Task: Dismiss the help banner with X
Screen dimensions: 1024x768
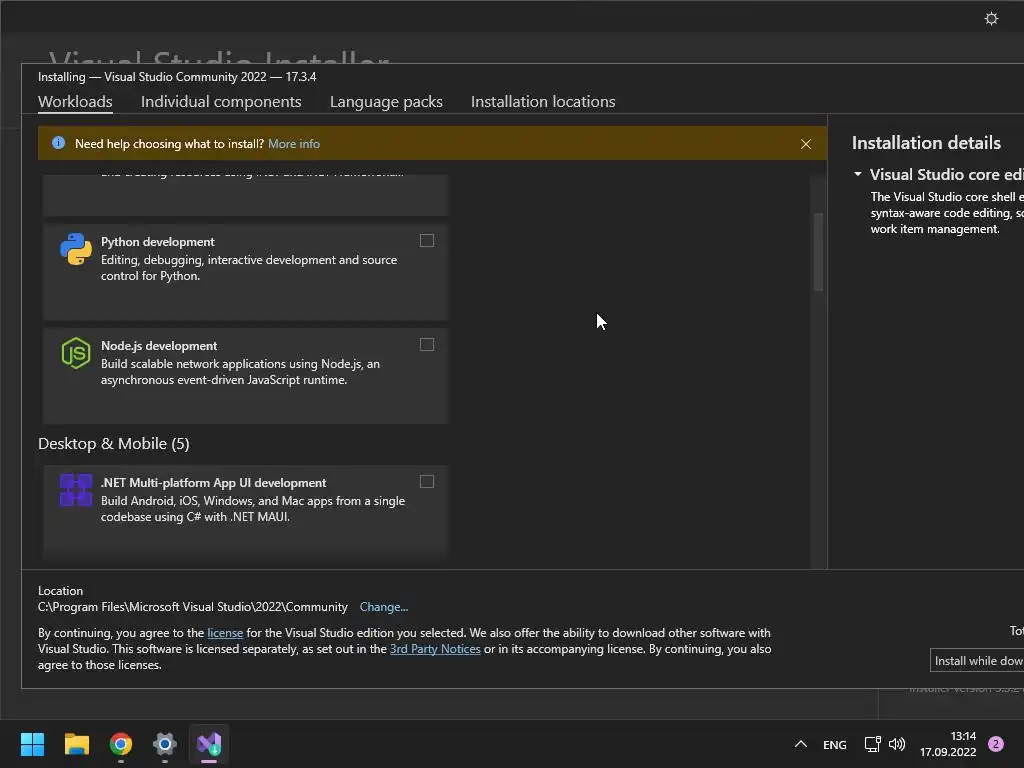Action: click(x=806, y=144)
